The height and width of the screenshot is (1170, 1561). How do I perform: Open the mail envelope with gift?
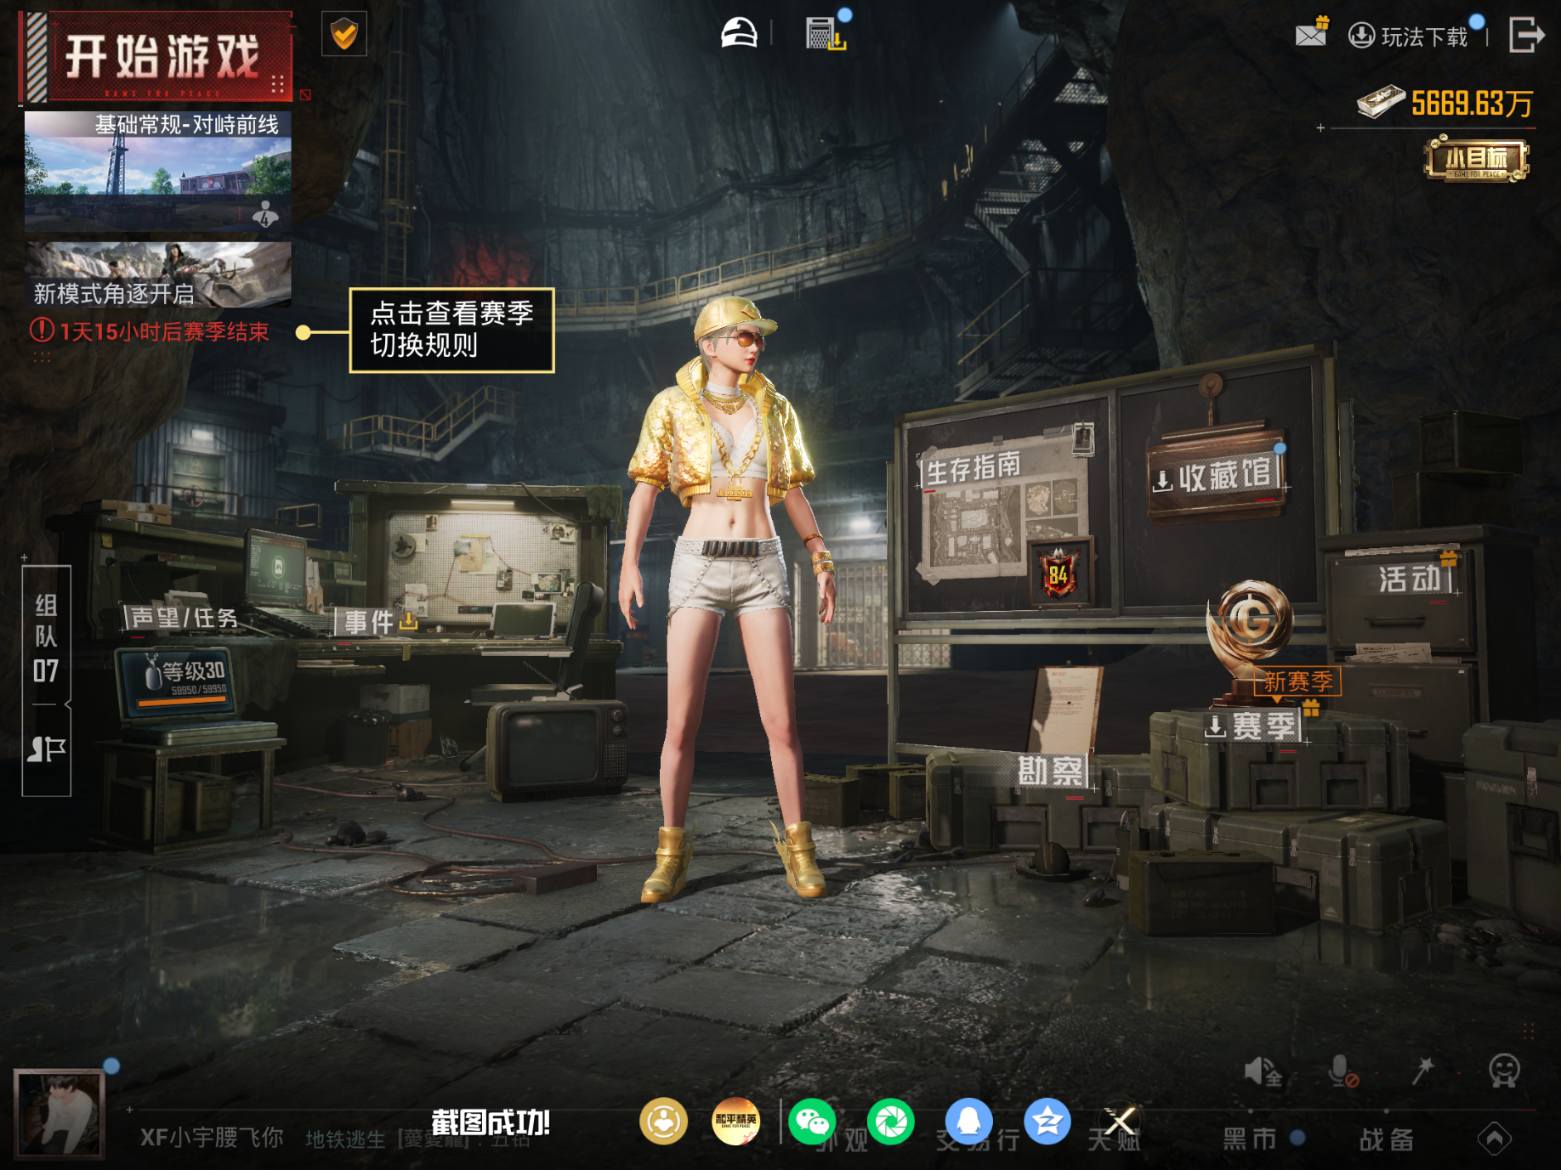1311,33
